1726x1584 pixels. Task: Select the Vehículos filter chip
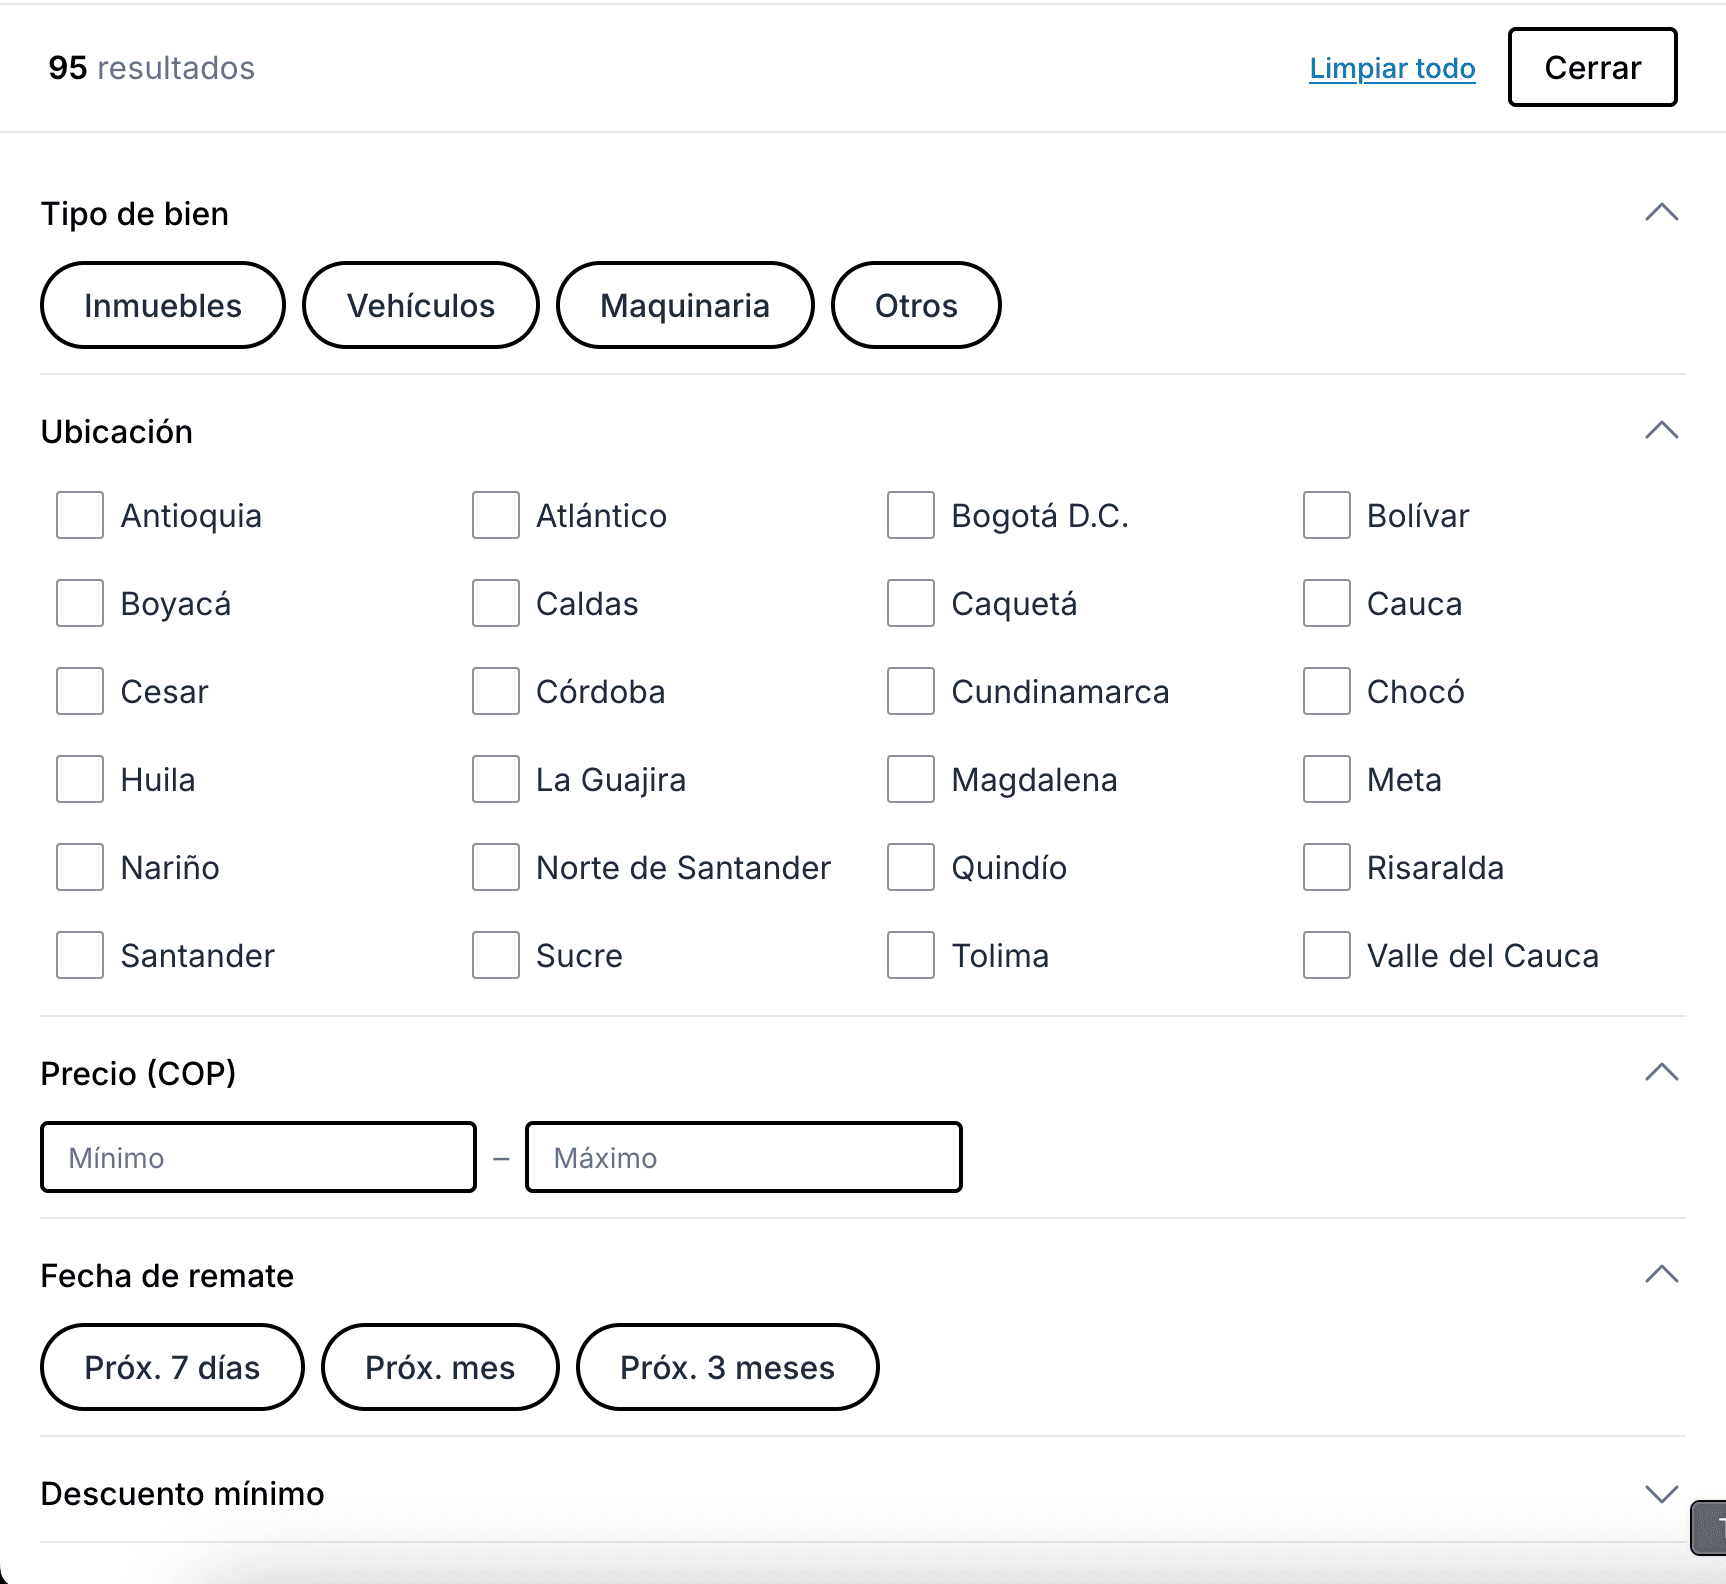pyautogui.click(x=421, y=305)
